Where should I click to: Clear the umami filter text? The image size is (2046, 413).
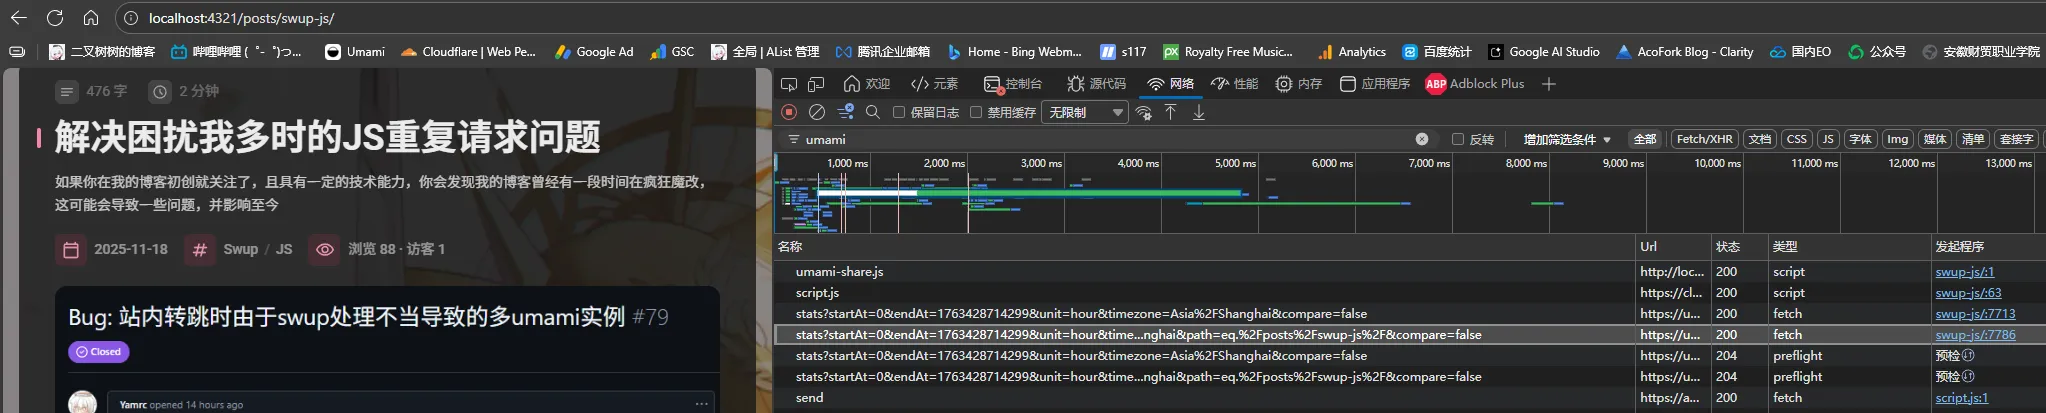[1421, 139]
